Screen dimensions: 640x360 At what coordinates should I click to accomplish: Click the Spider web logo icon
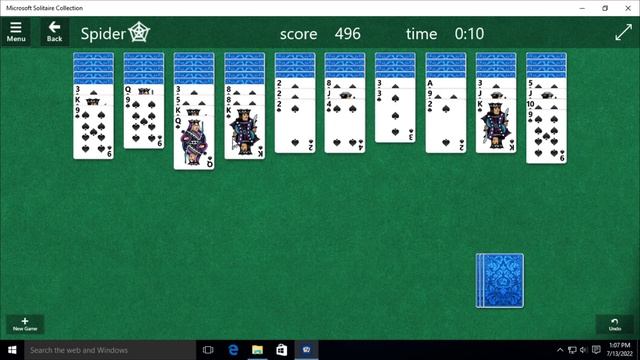pos(140,32)
